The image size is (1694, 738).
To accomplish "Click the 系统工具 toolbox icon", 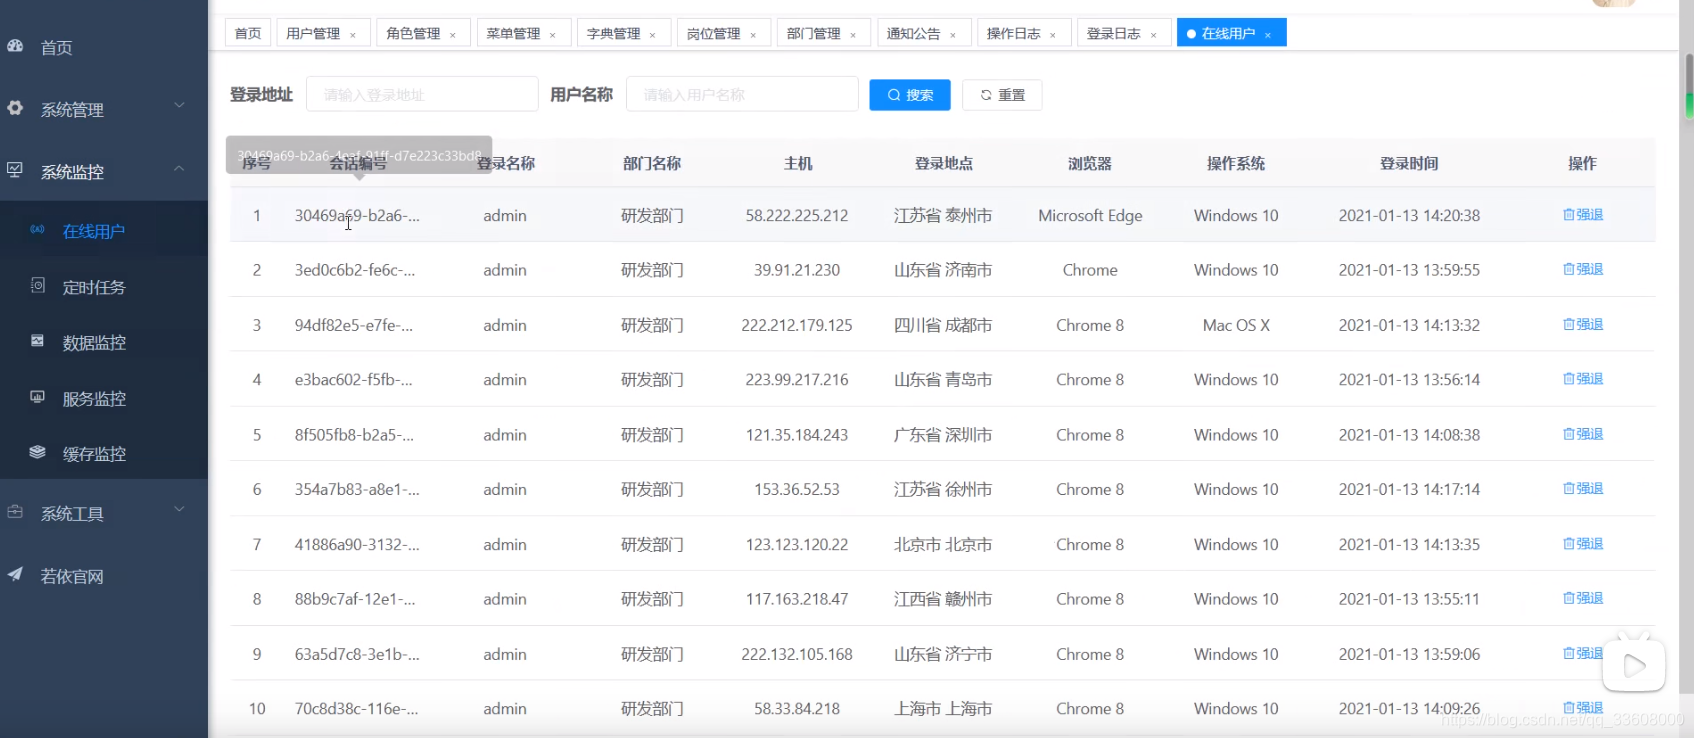I will tap(15, 512).
